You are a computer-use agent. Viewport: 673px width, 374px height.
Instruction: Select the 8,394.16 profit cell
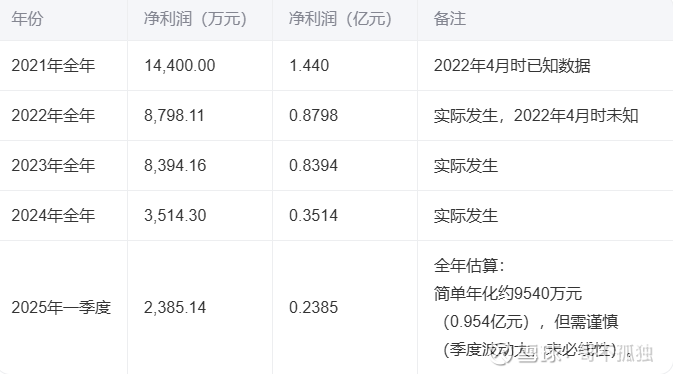point(175,166)
